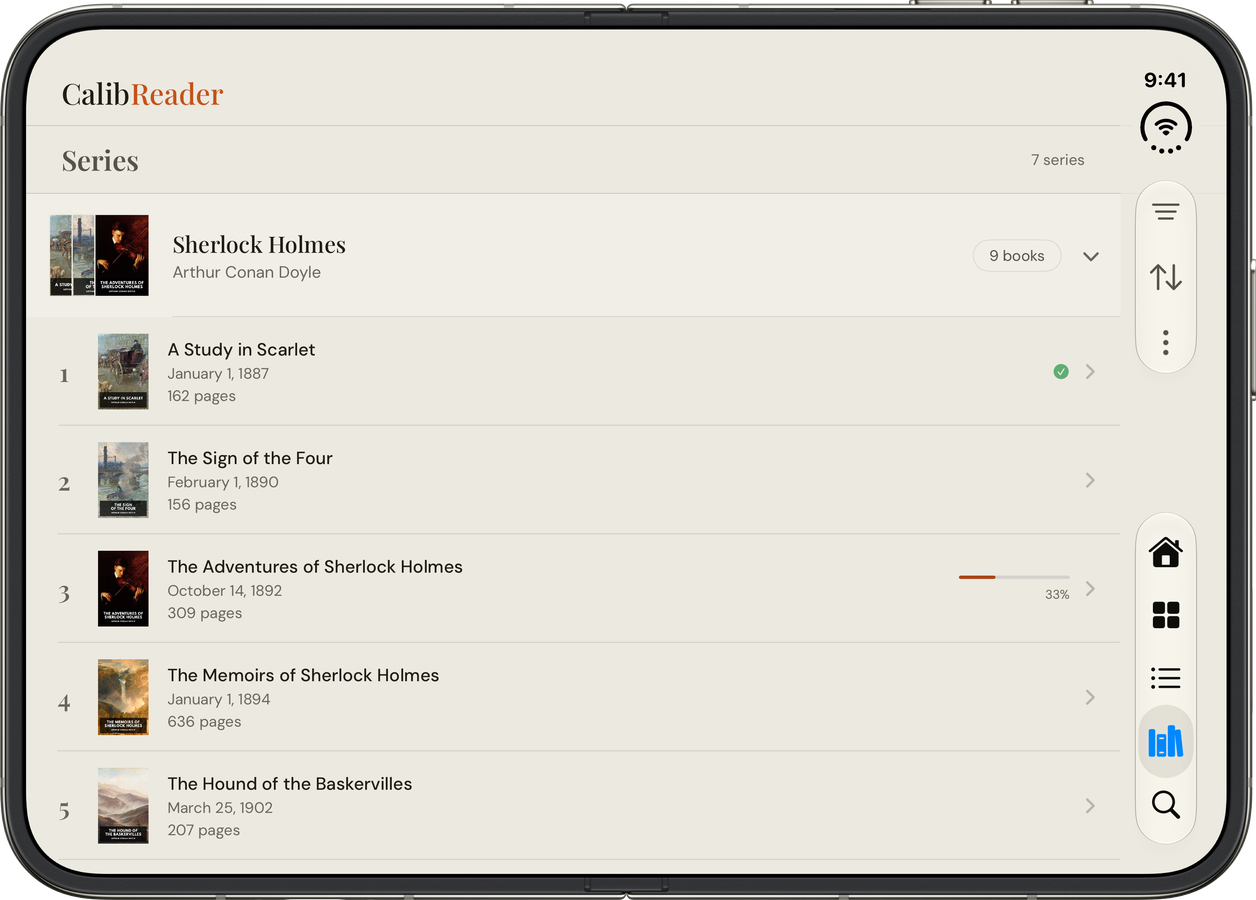Viewport: 1256px width, 900px height.
Task: Tap the 9 books badge
Action: pyautogui.click(x=1016, y=256)
